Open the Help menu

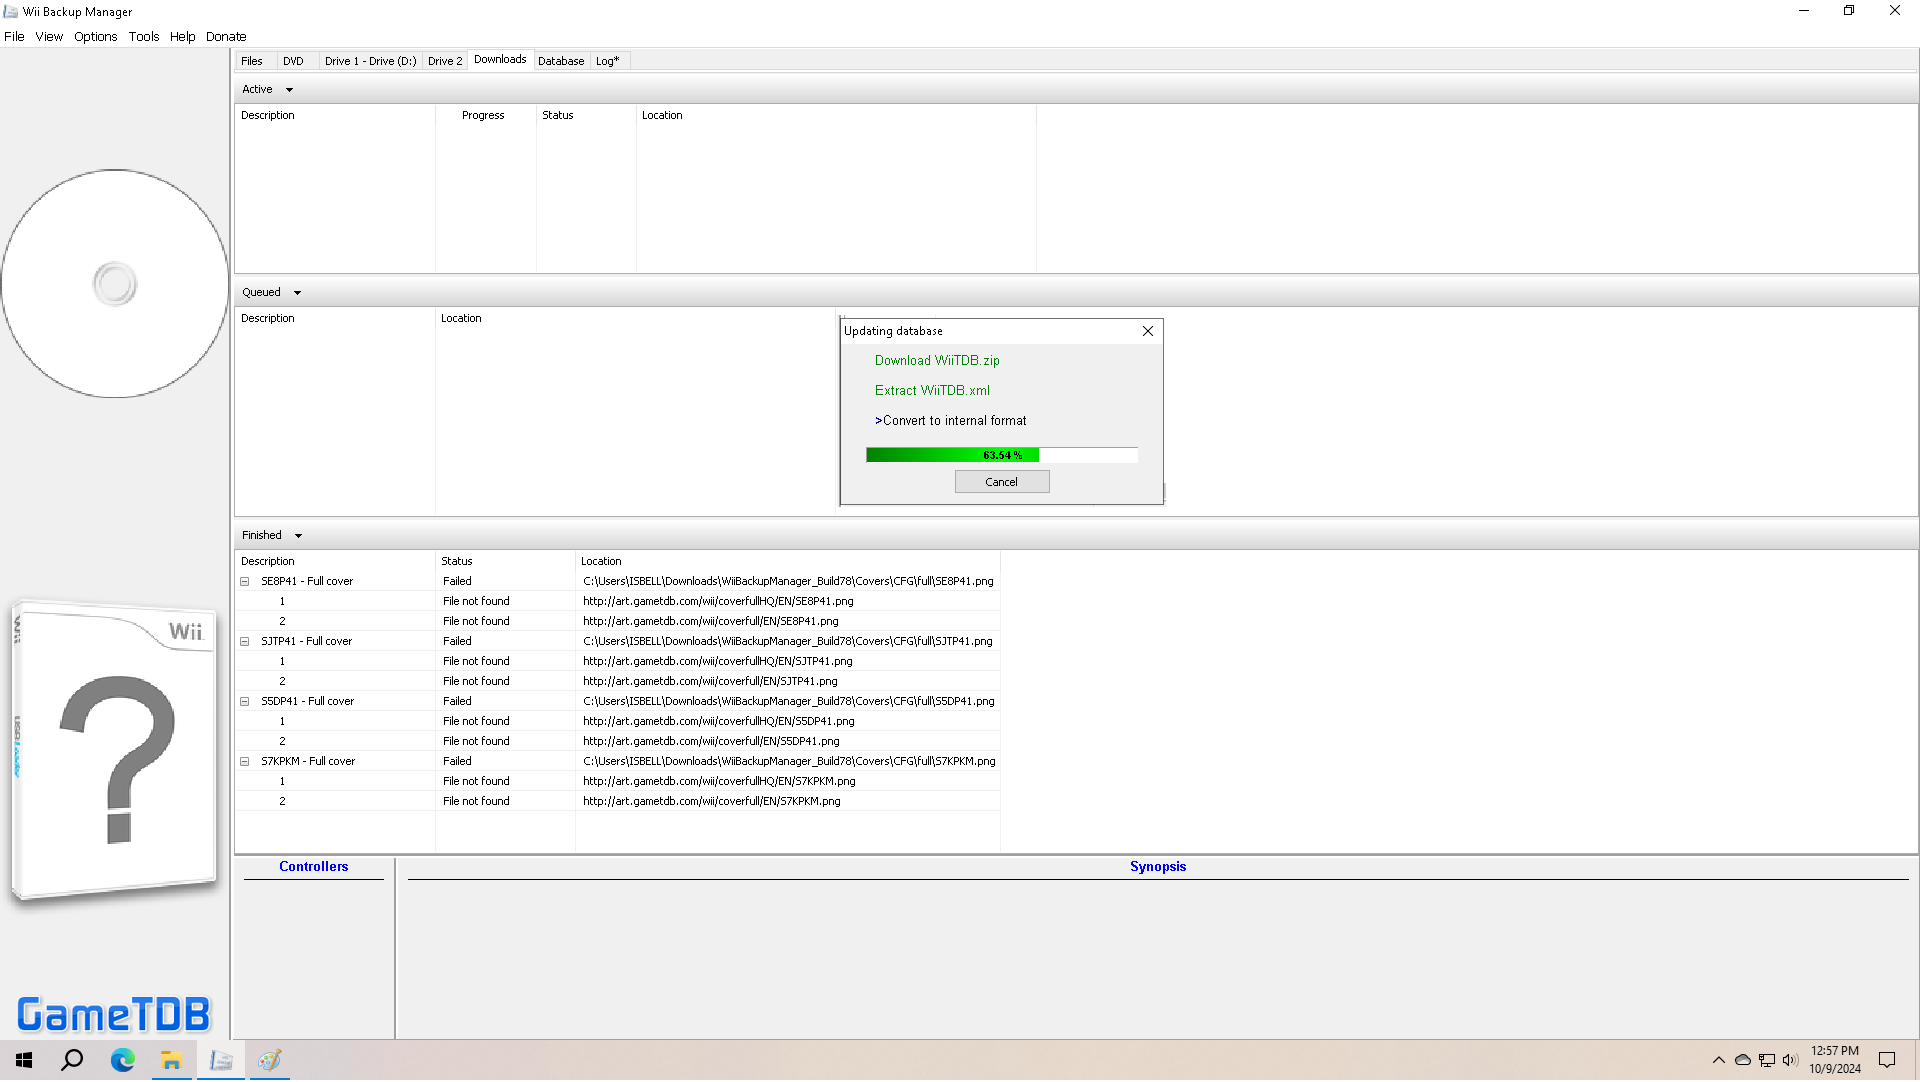(183, 37)
